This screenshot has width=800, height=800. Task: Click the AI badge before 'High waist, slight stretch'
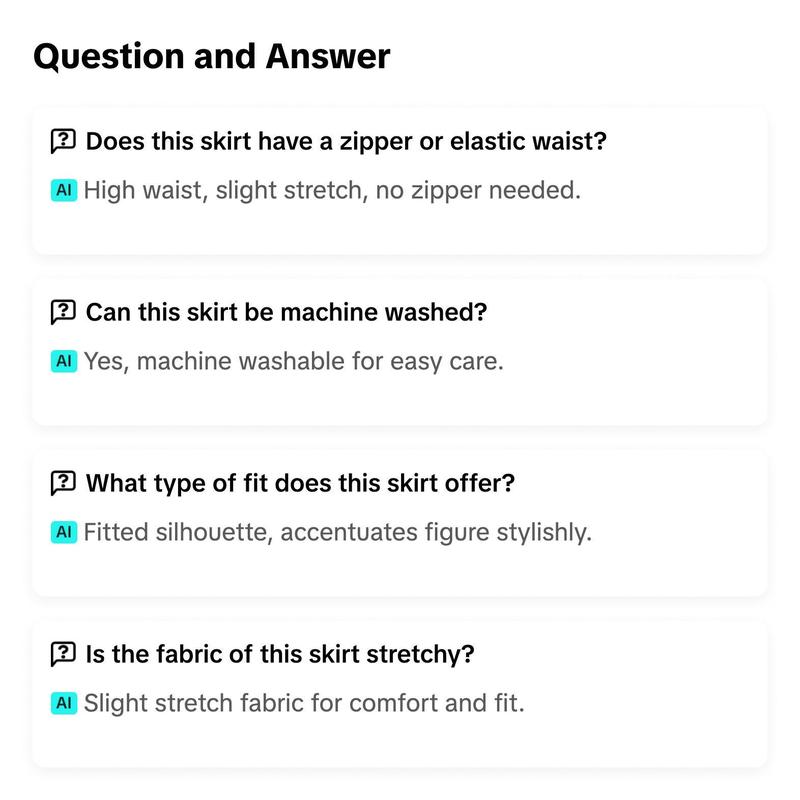tap(64, 190)
